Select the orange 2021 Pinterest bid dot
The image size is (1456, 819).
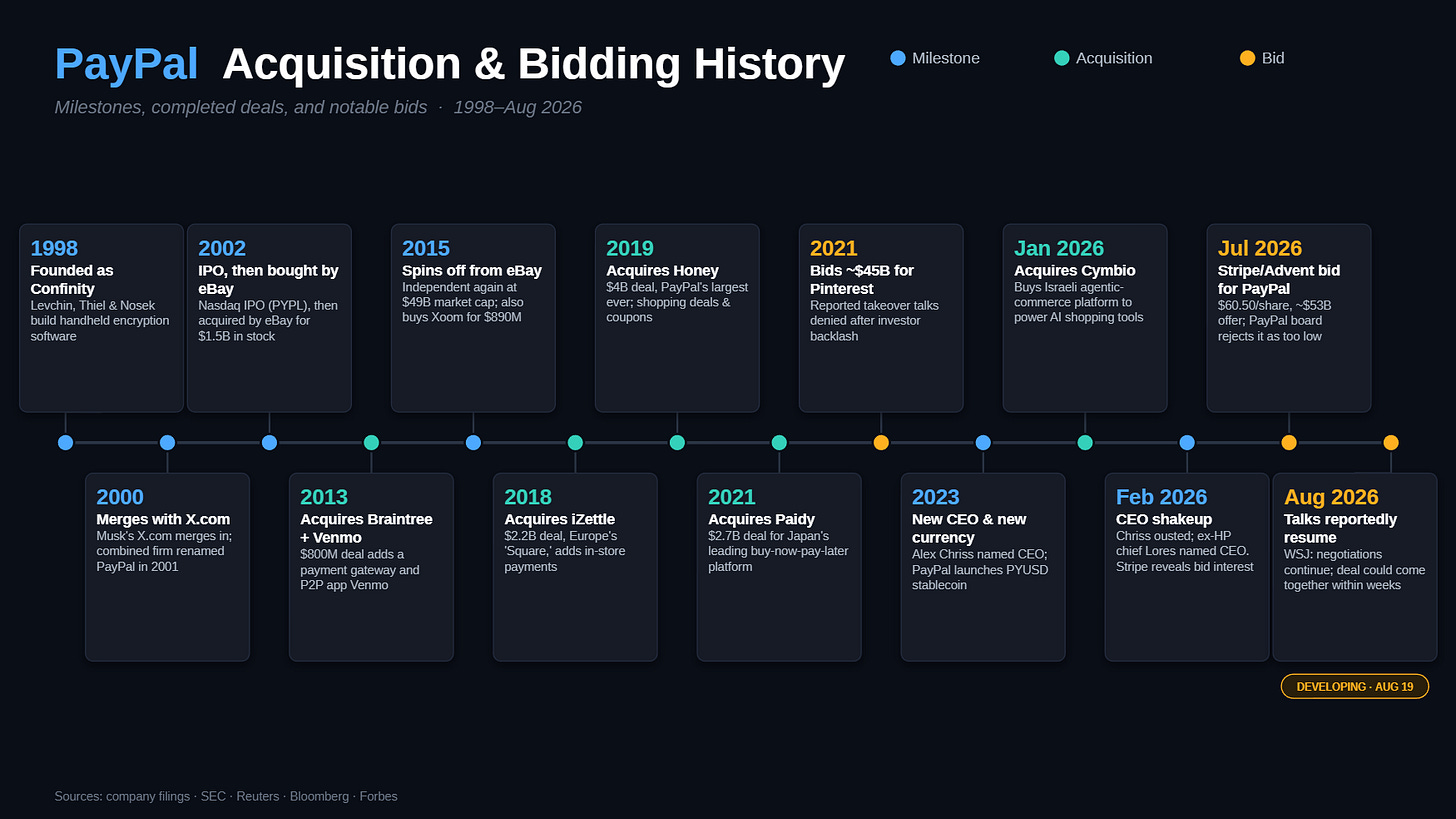click(x=881, y=442)
